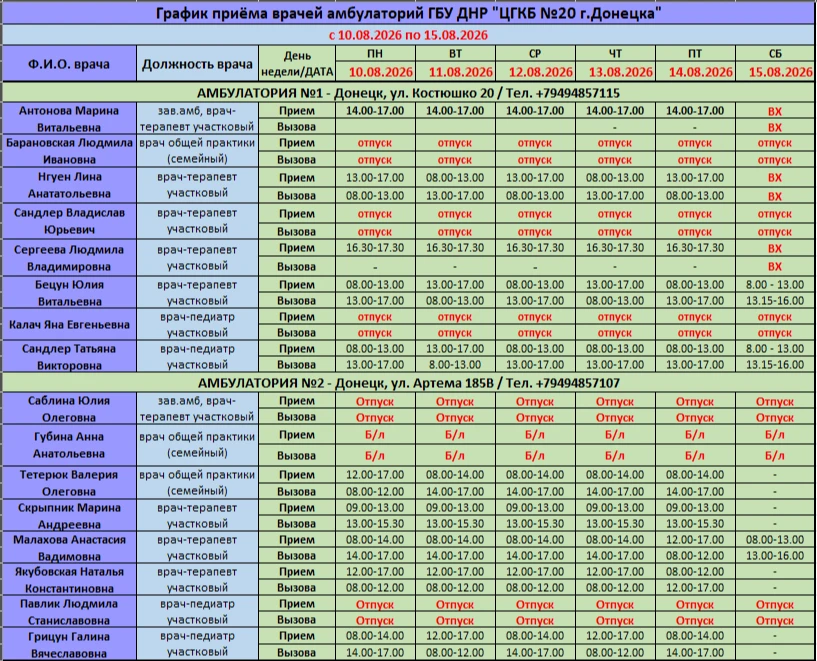Click Малахова Saturday calls 13.00-16.00 cell
Screen dimensions: 817x661
coord(775,556)
